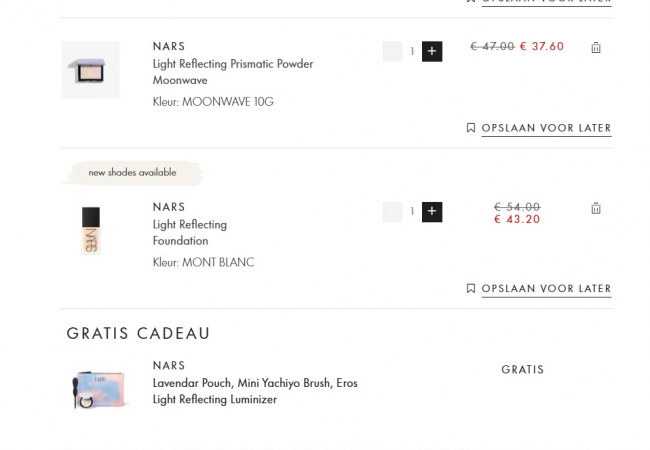Screen dimensions: 650x450
Task: Click bookmark icon beside Moonwave powder
Action: (471, 128)
